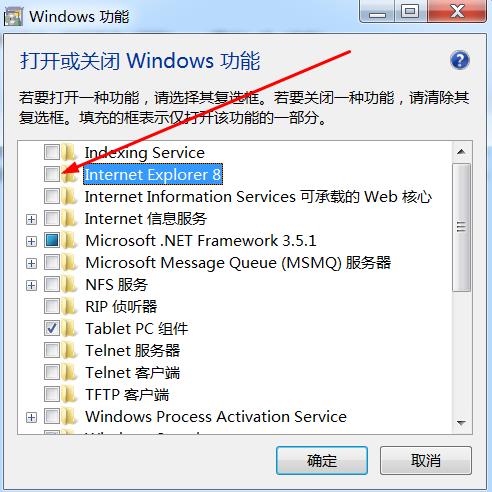
Task: Open the blue help question mark icon
Action: click(460, 60)
